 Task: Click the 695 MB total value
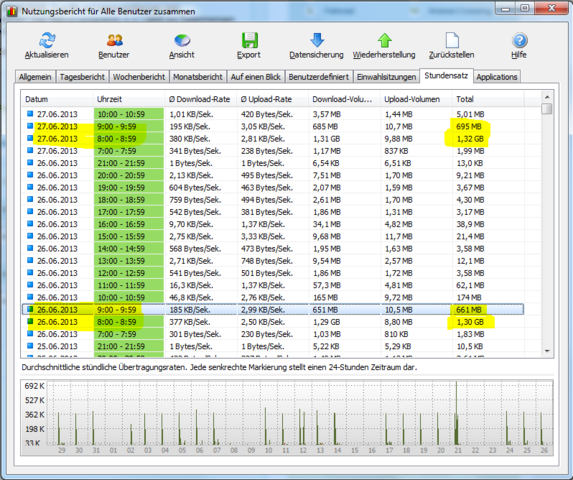469,126
